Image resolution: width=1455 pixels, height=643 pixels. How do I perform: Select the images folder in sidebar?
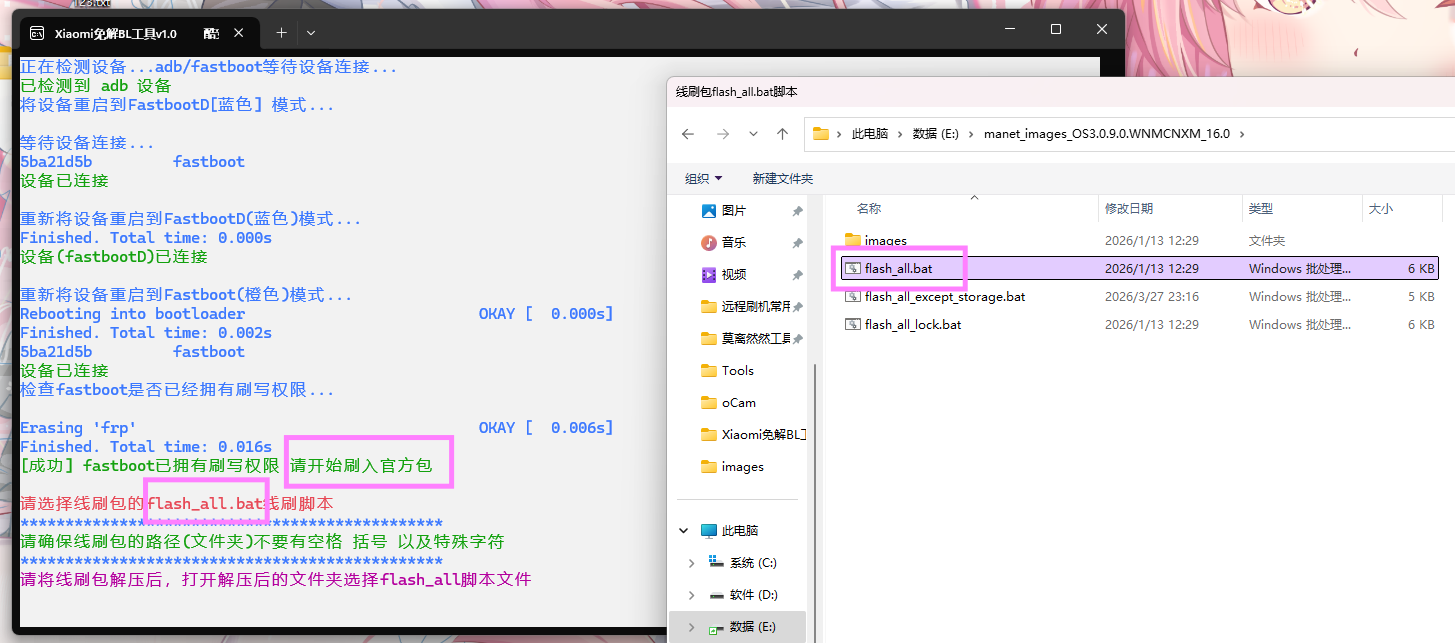coord(732,467)
